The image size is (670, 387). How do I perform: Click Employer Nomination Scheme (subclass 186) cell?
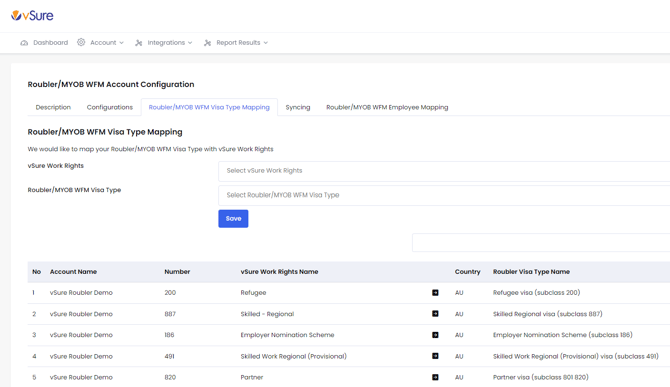tap(562, 335)
